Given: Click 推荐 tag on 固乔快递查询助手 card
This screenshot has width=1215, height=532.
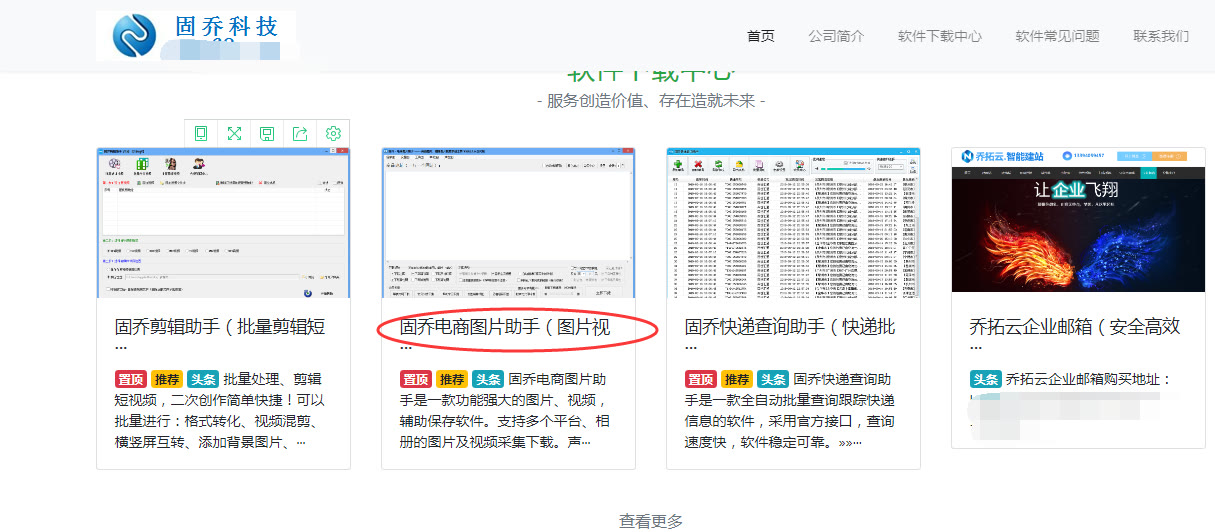Looking at the screenshot, I should coord(737,379).
